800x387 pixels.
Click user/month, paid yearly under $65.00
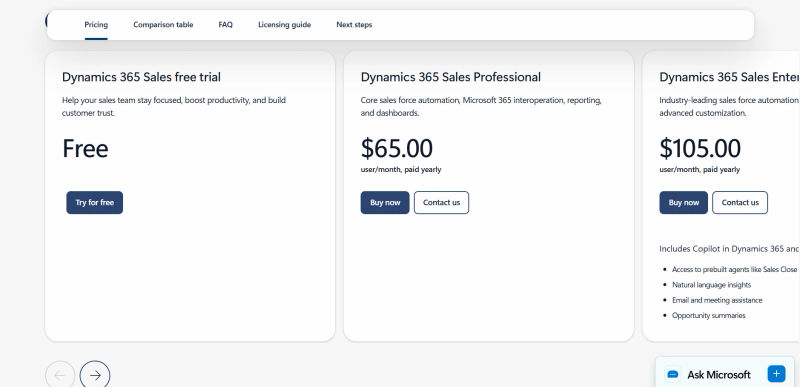(401, 169)
